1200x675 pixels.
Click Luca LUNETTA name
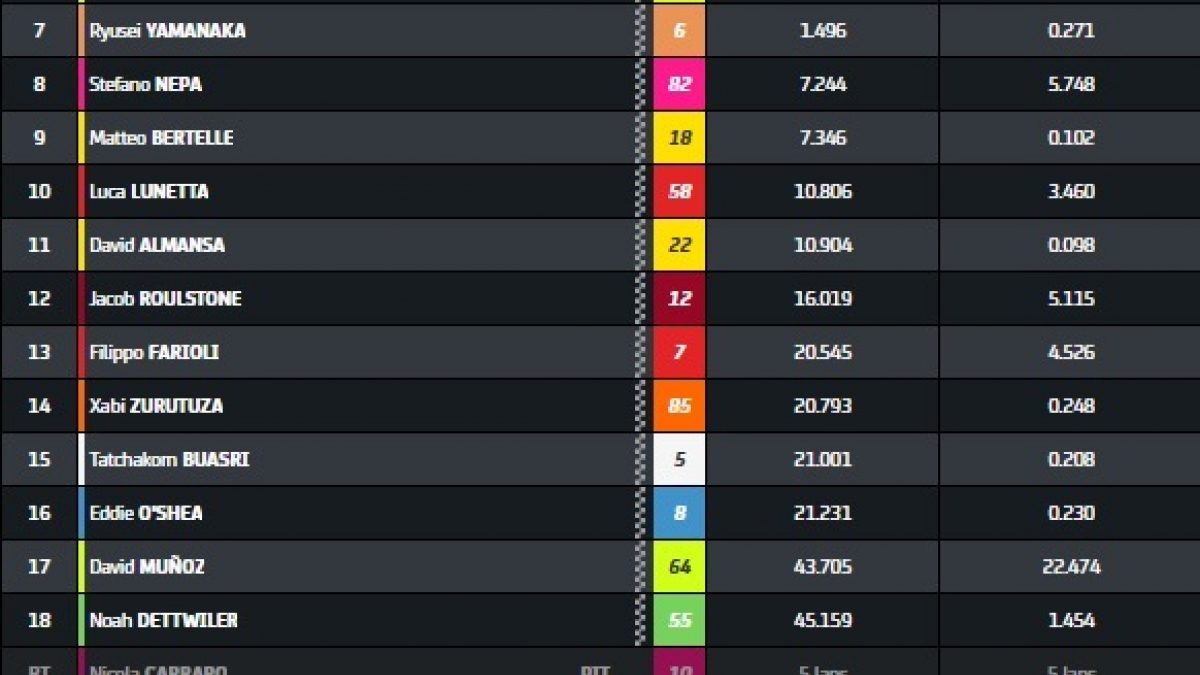[149, 192]
